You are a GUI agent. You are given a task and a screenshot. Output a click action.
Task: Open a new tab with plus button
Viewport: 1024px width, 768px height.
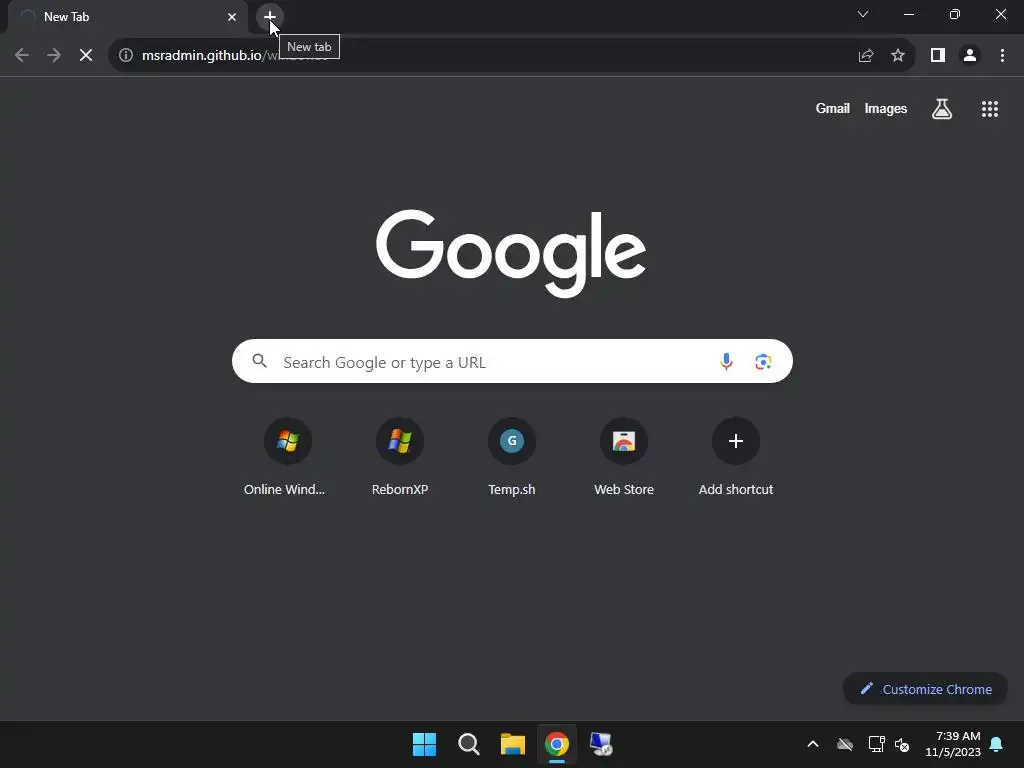click(270, 16)
